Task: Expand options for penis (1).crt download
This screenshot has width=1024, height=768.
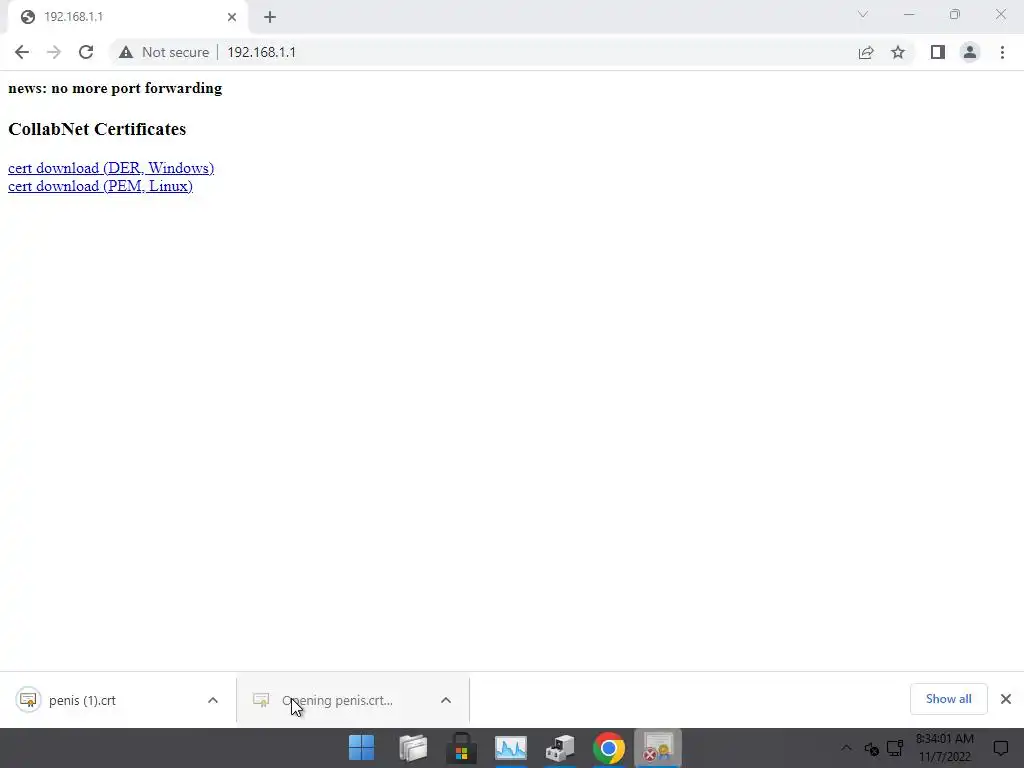Action: click(x=213, y=700)
